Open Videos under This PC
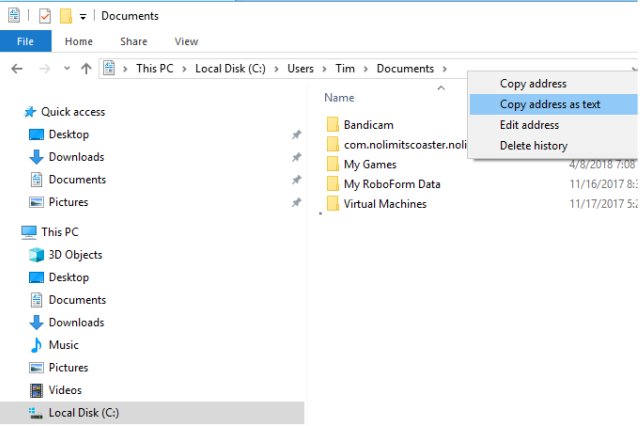 (x=65, y=390)
